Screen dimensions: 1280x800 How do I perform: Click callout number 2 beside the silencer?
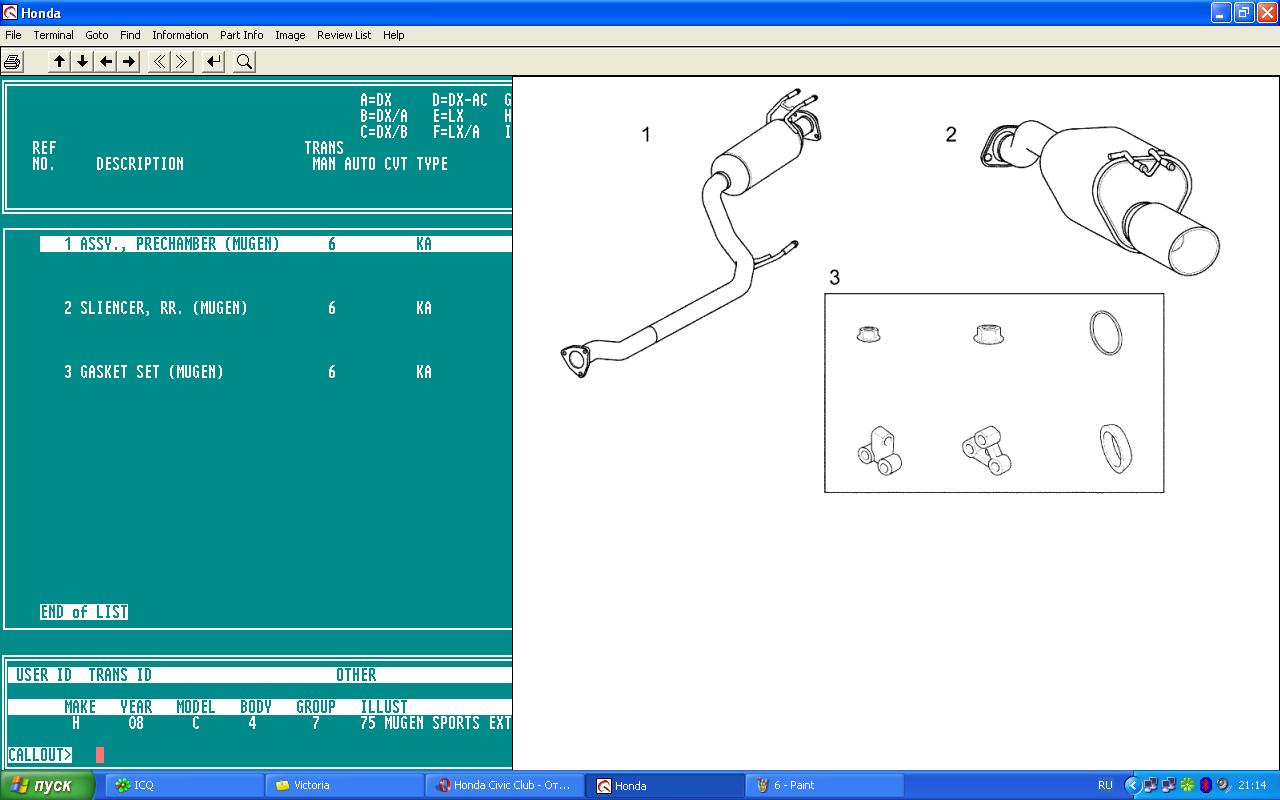coord(951,134)
